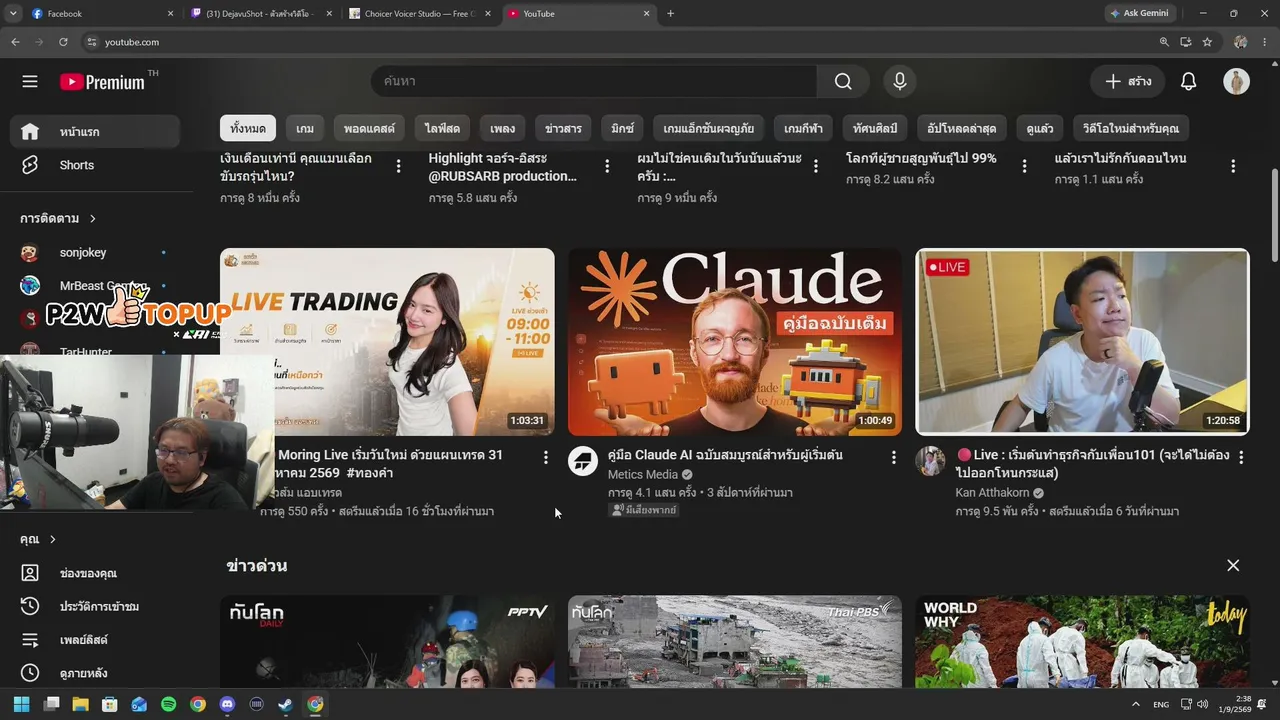Start voice search with the microphone
This screenshot has height=720, width=1280.
[900, 82]
